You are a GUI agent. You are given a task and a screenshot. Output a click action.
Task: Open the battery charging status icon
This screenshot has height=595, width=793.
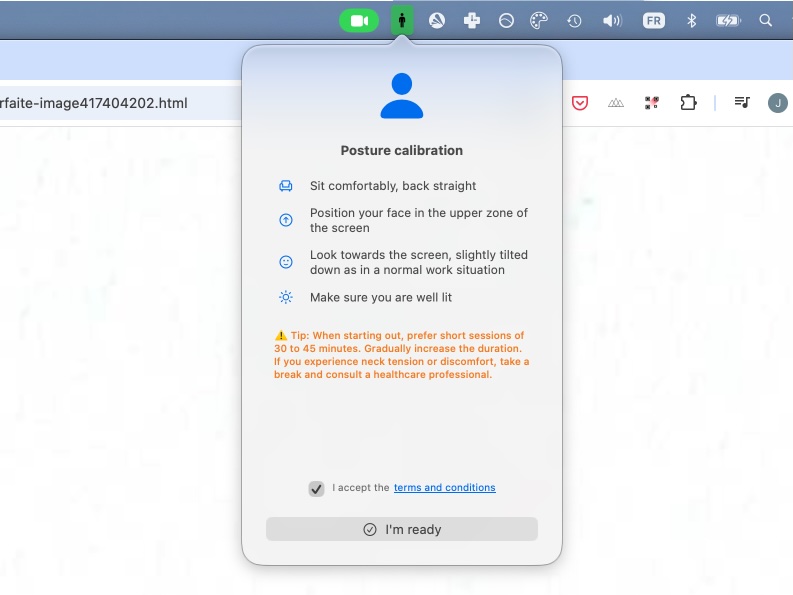pyautogui.click(x=728, y=21)
